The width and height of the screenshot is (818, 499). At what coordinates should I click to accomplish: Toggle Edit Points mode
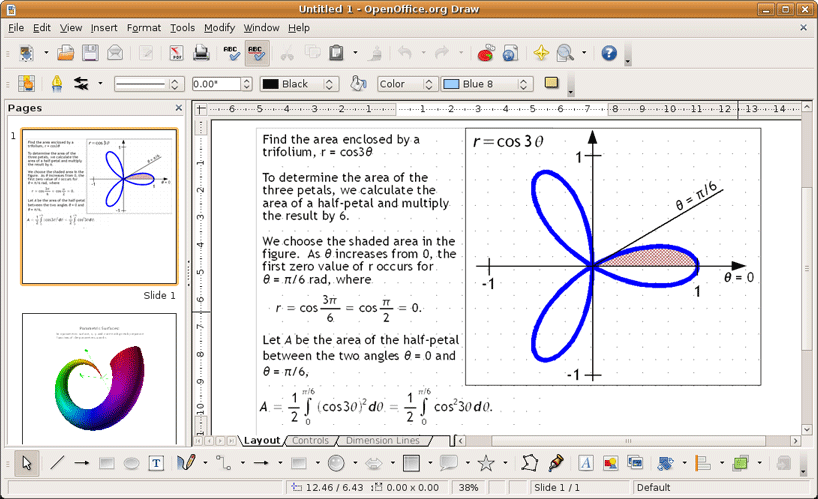click(x=529, y=463)
